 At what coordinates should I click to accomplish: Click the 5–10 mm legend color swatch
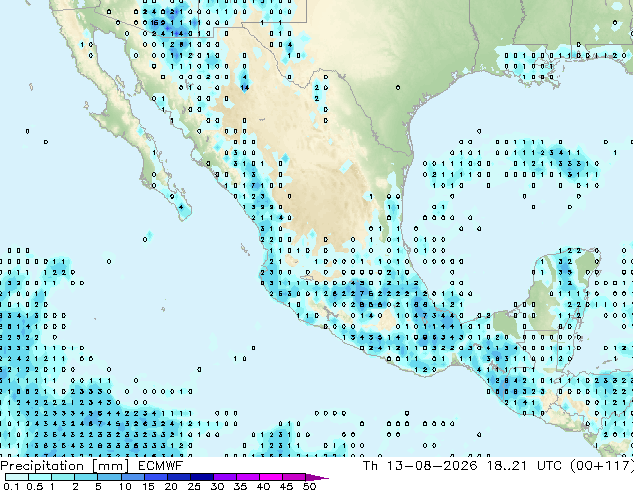[x=109, y=477]
